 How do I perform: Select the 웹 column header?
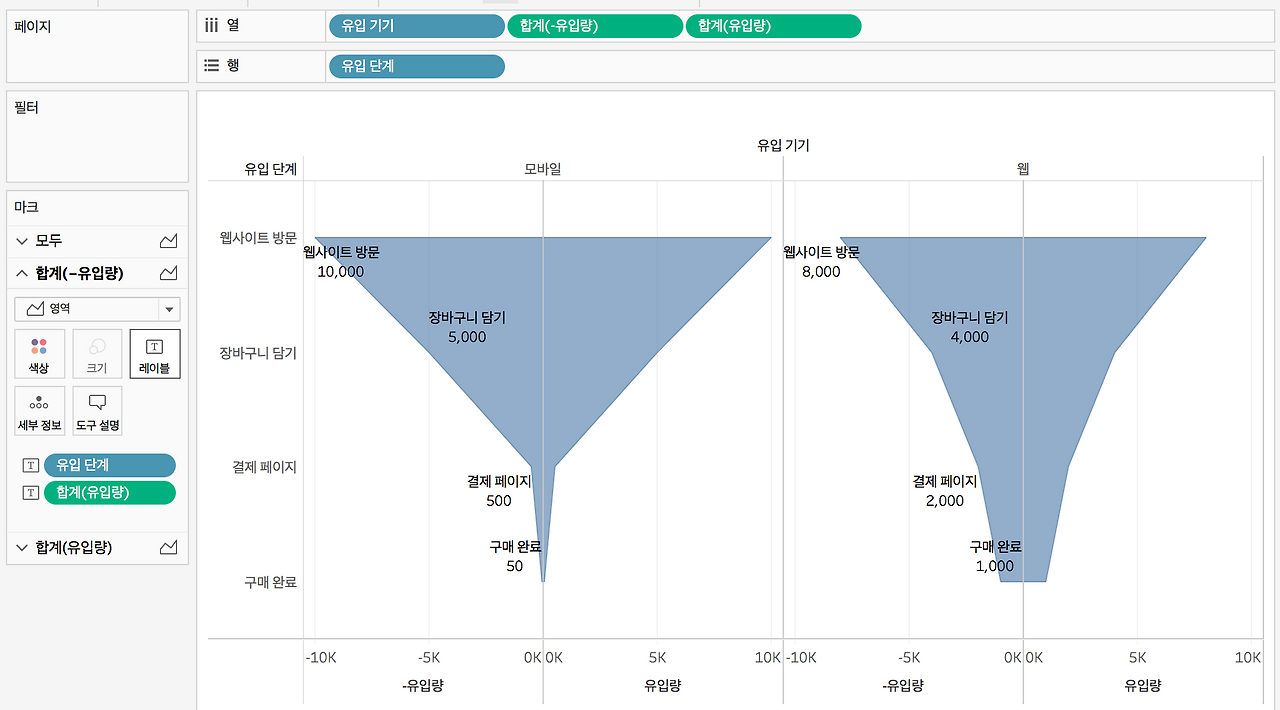coord(1023,169)
